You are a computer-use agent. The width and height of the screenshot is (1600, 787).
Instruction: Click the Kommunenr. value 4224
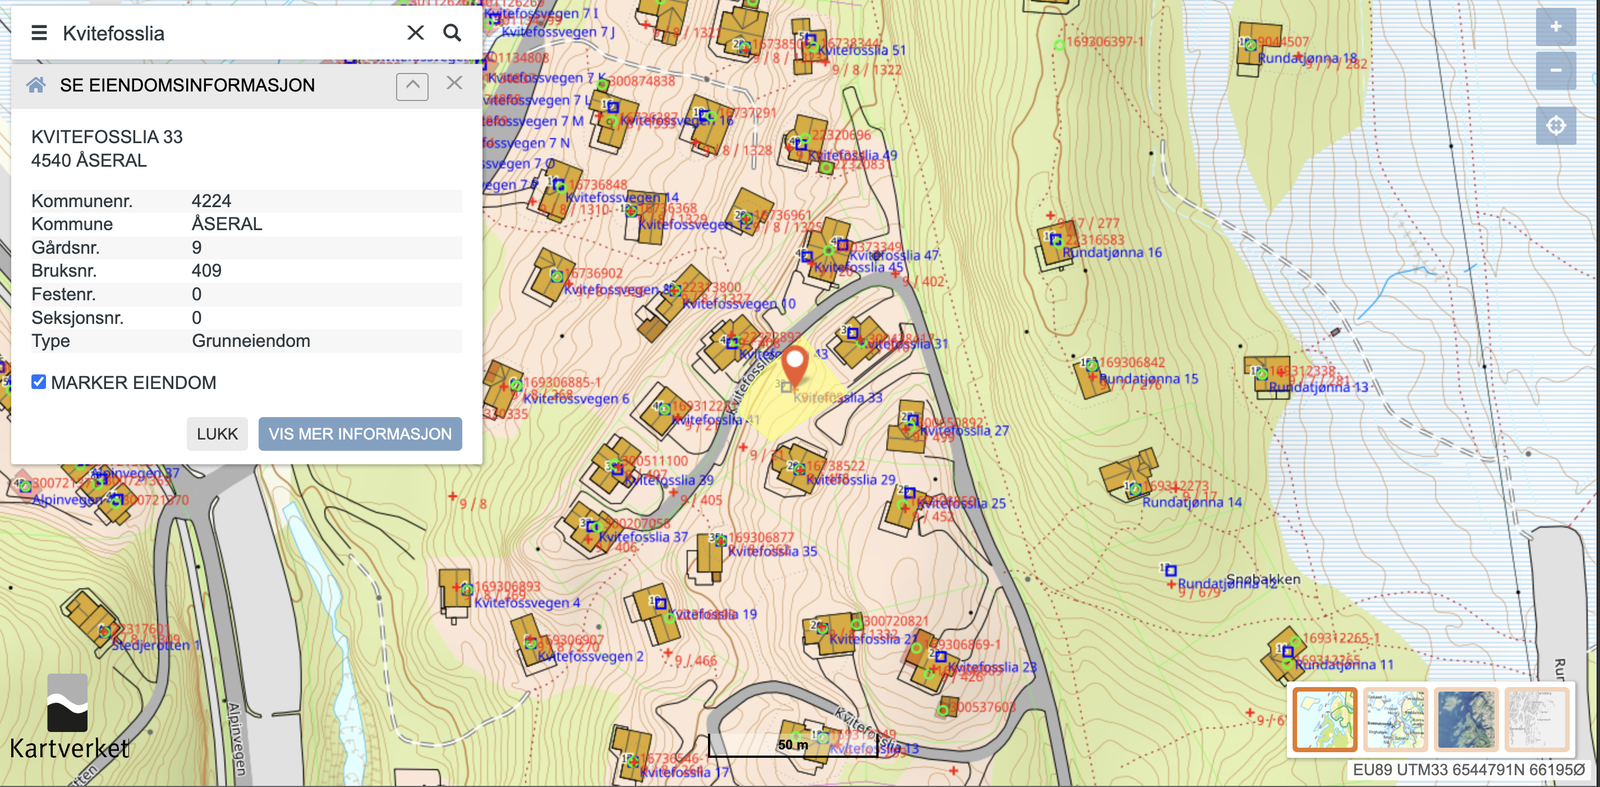coord(211,201)
